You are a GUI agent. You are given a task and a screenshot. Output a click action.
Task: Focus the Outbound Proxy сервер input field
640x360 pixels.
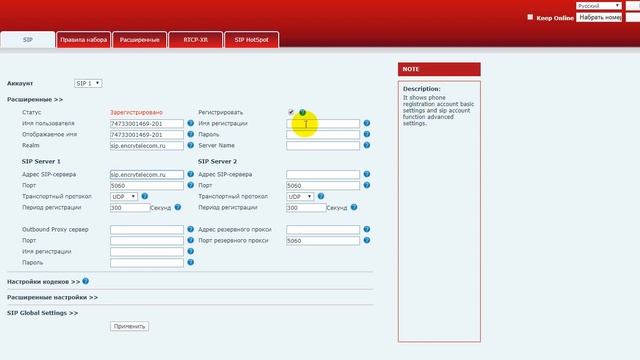pyautogui.click(x=147, y=229)
